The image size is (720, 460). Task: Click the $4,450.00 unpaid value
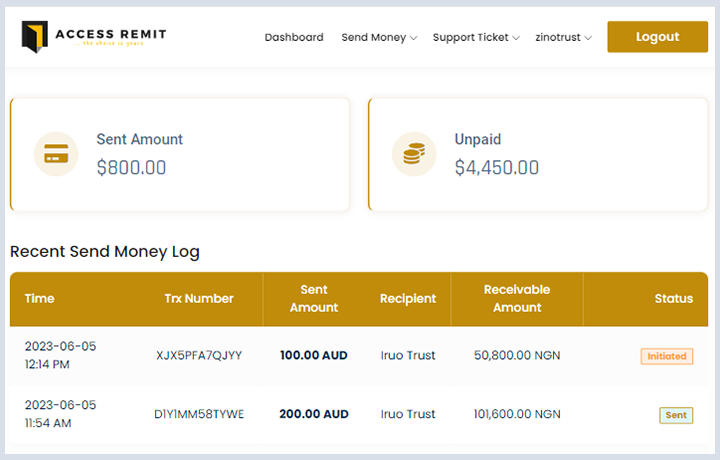click(496, 168)
